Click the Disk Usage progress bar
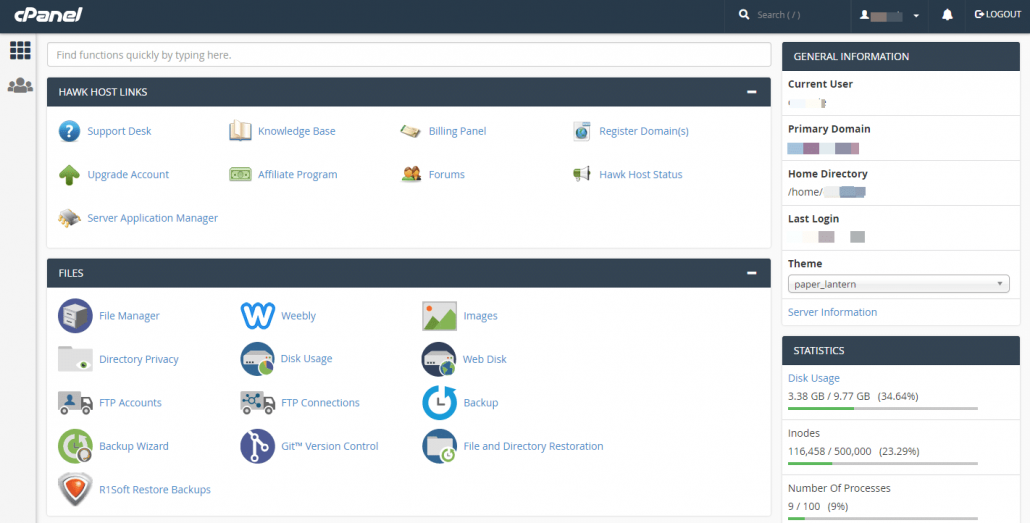The width and height of the screenshot is (1030, 523). [x=883, y=409]
